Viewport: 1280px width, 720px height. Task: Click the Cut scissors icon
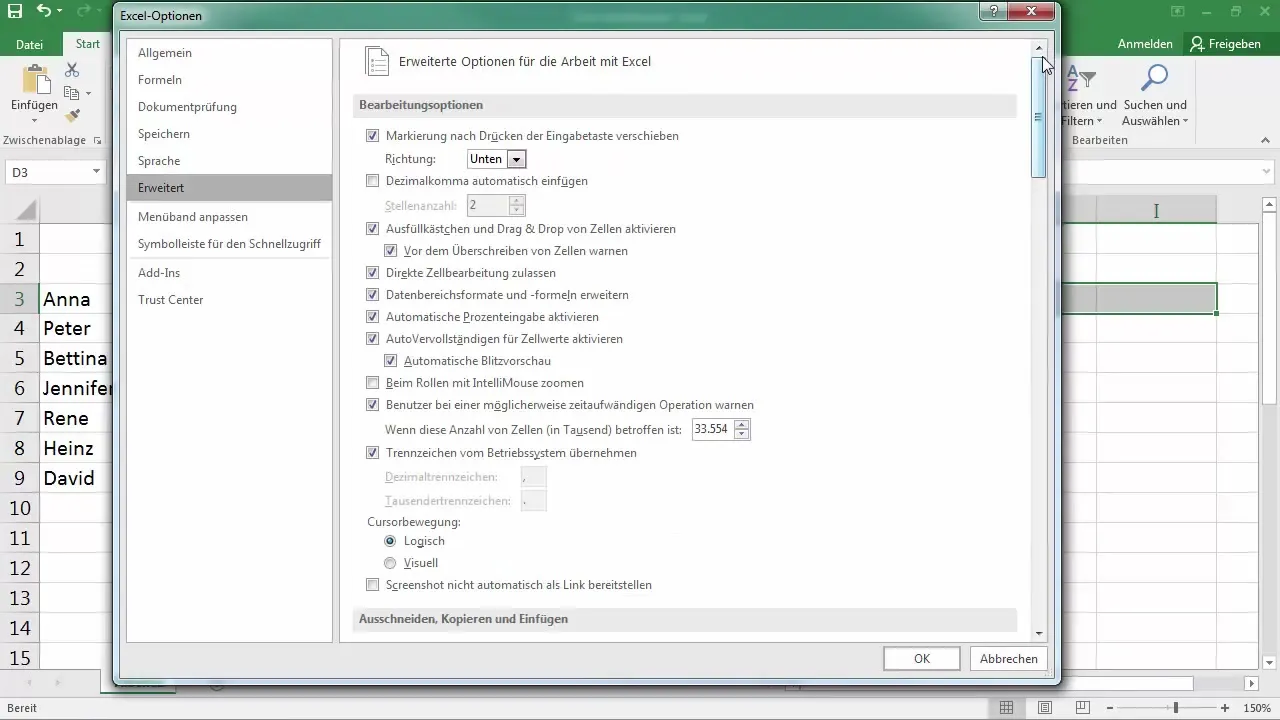pos(72,70)
